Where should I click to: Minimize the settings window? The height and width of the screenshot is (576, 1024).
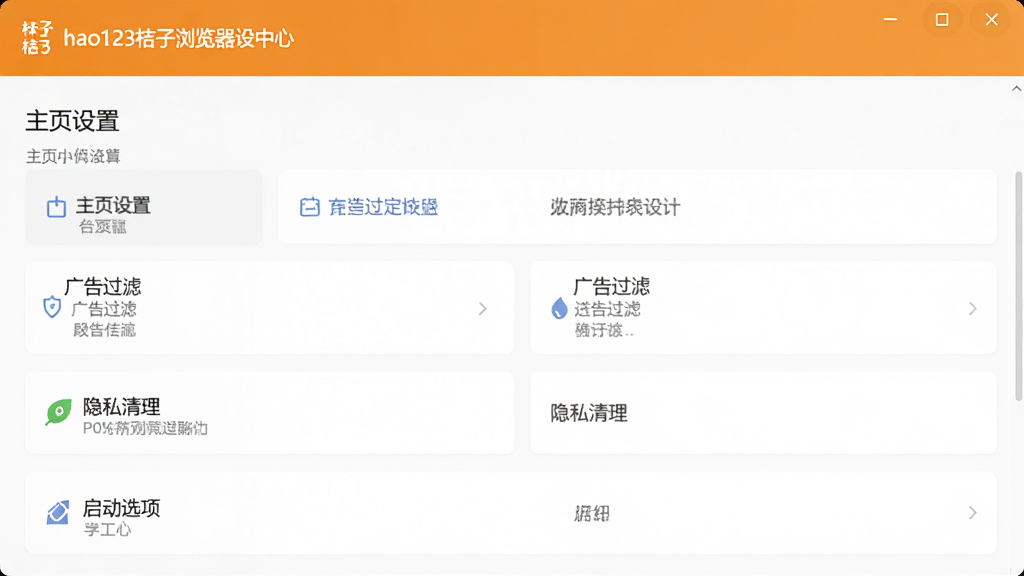coord(891,20)
